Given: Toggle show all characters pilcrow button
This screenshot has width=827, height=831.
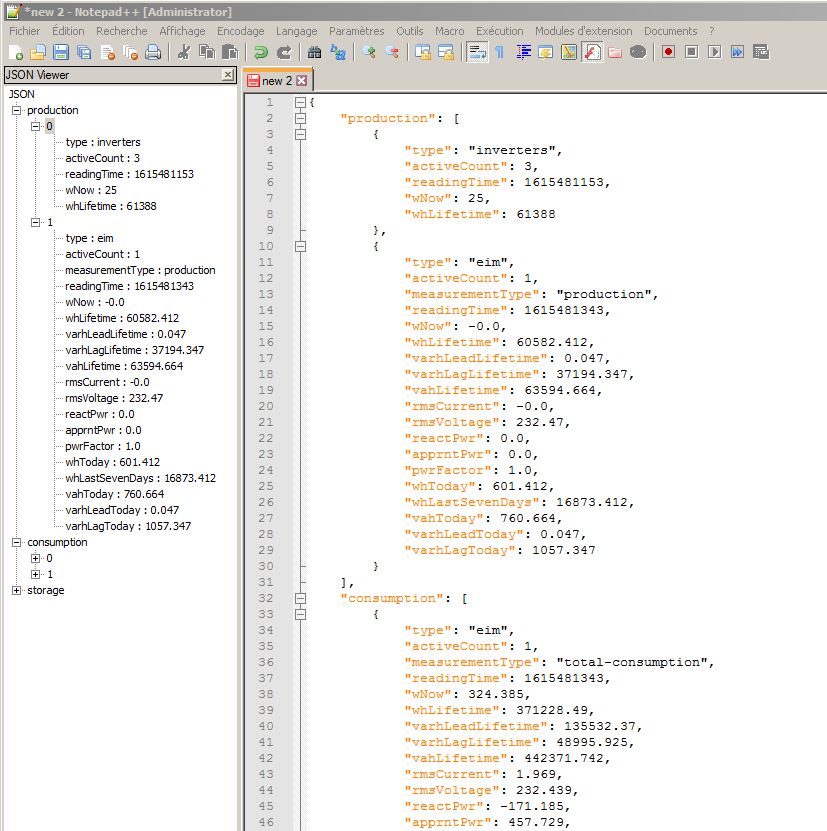Looking at the screenshot, I should pos(499,52).
